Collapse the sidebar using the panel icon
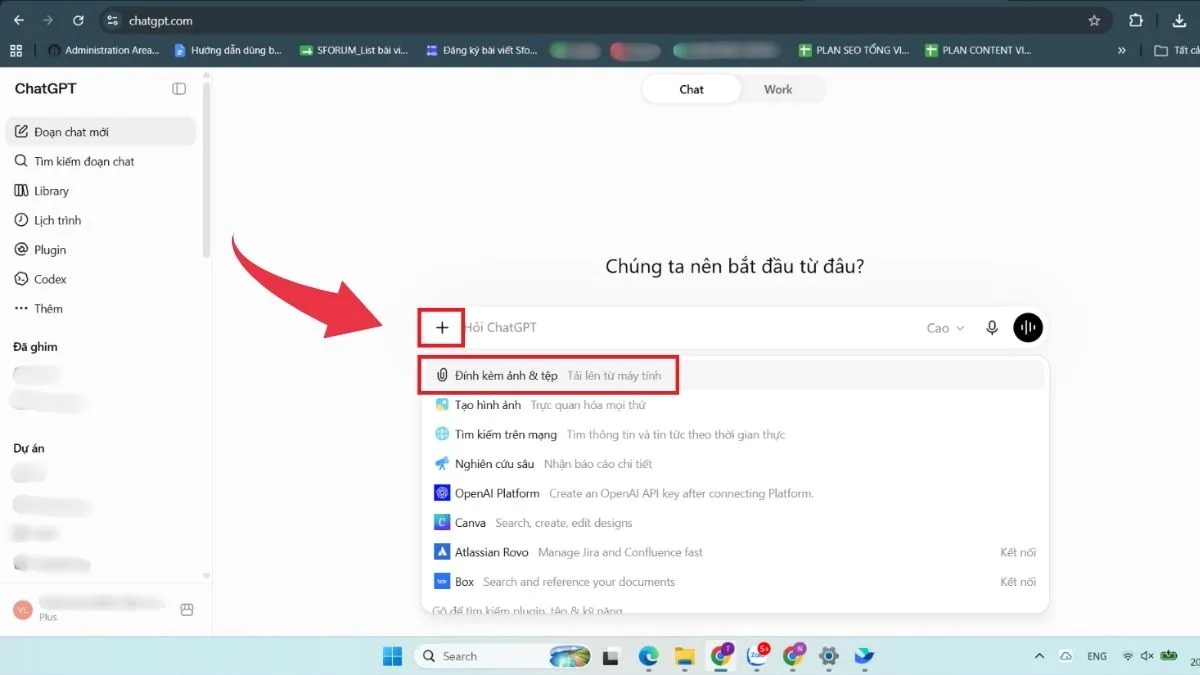1200x675 pixels. pyautogui.click(x=179, y=89)
